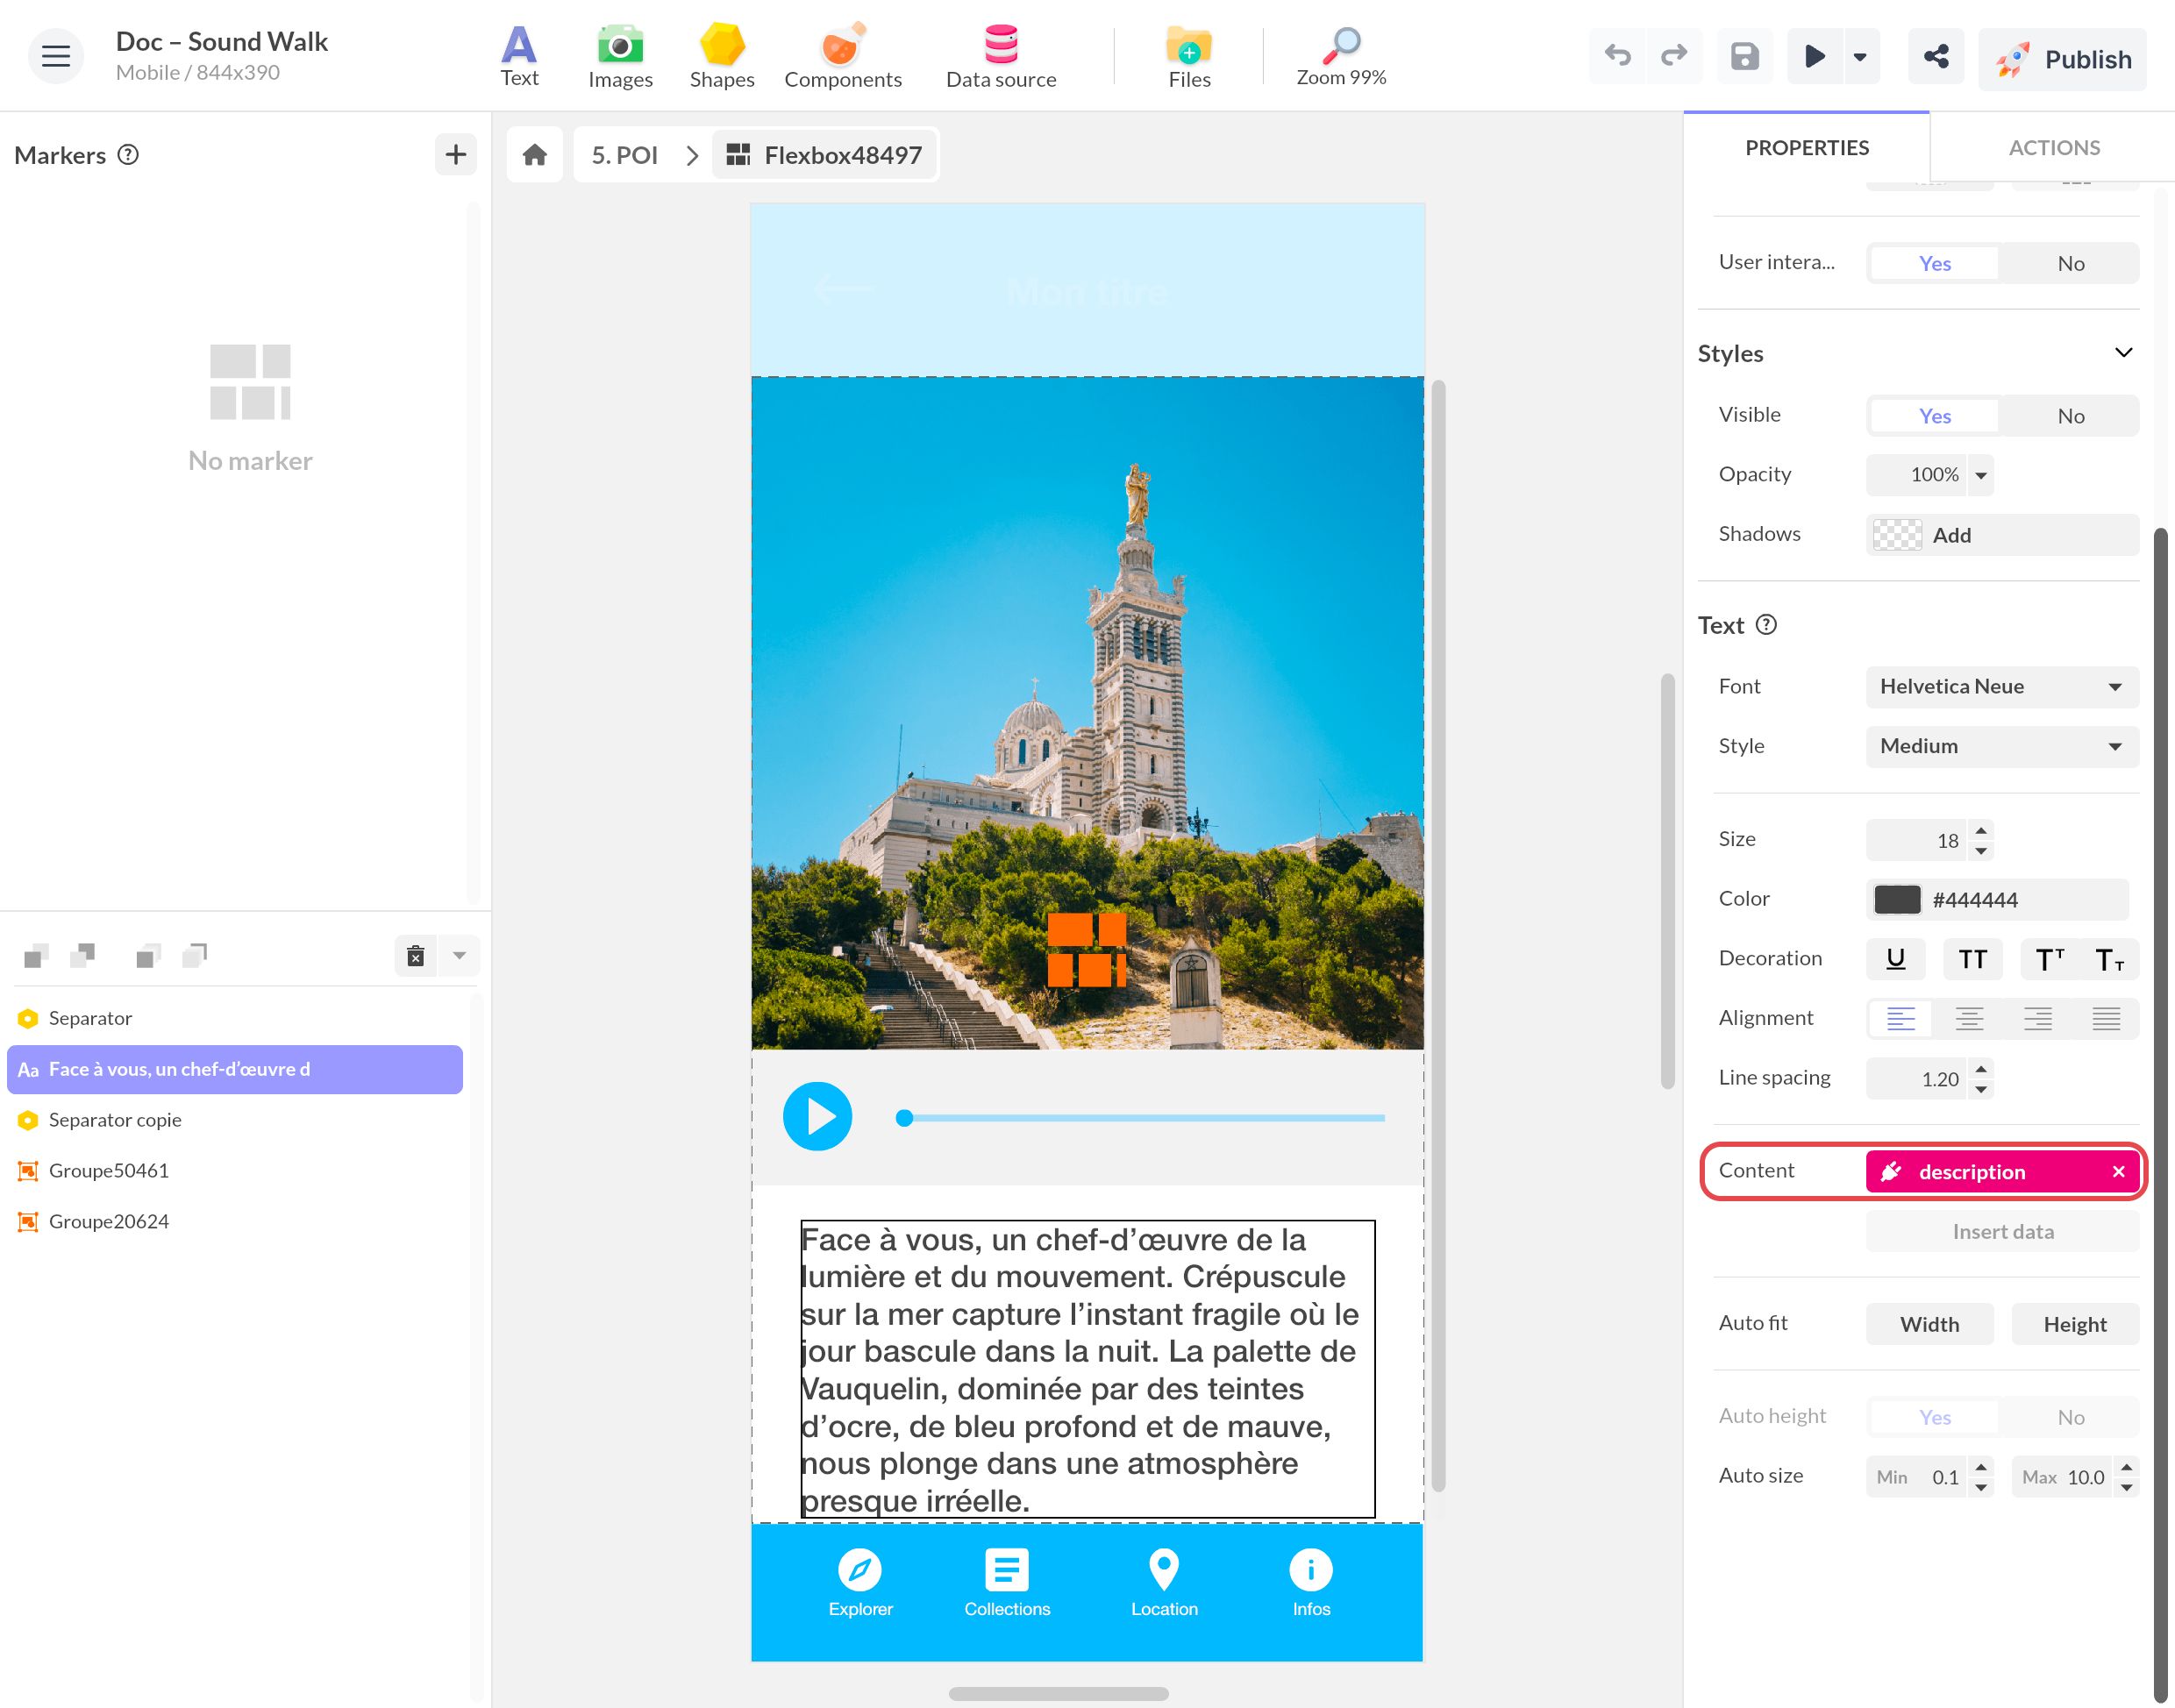Set User interaction to No
Screen dimensions: 2175x1708
[x=2070, y=263]
